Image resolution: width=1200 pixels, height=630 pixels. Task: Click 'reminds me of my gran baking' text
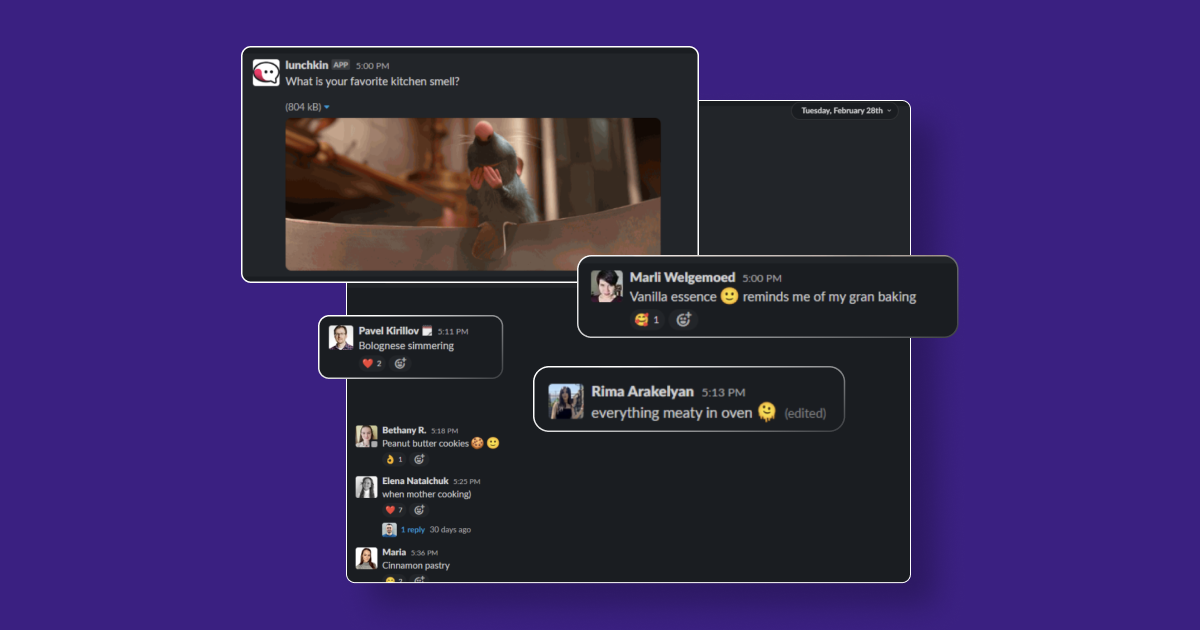pyautogui.click(x=830, y=297)
